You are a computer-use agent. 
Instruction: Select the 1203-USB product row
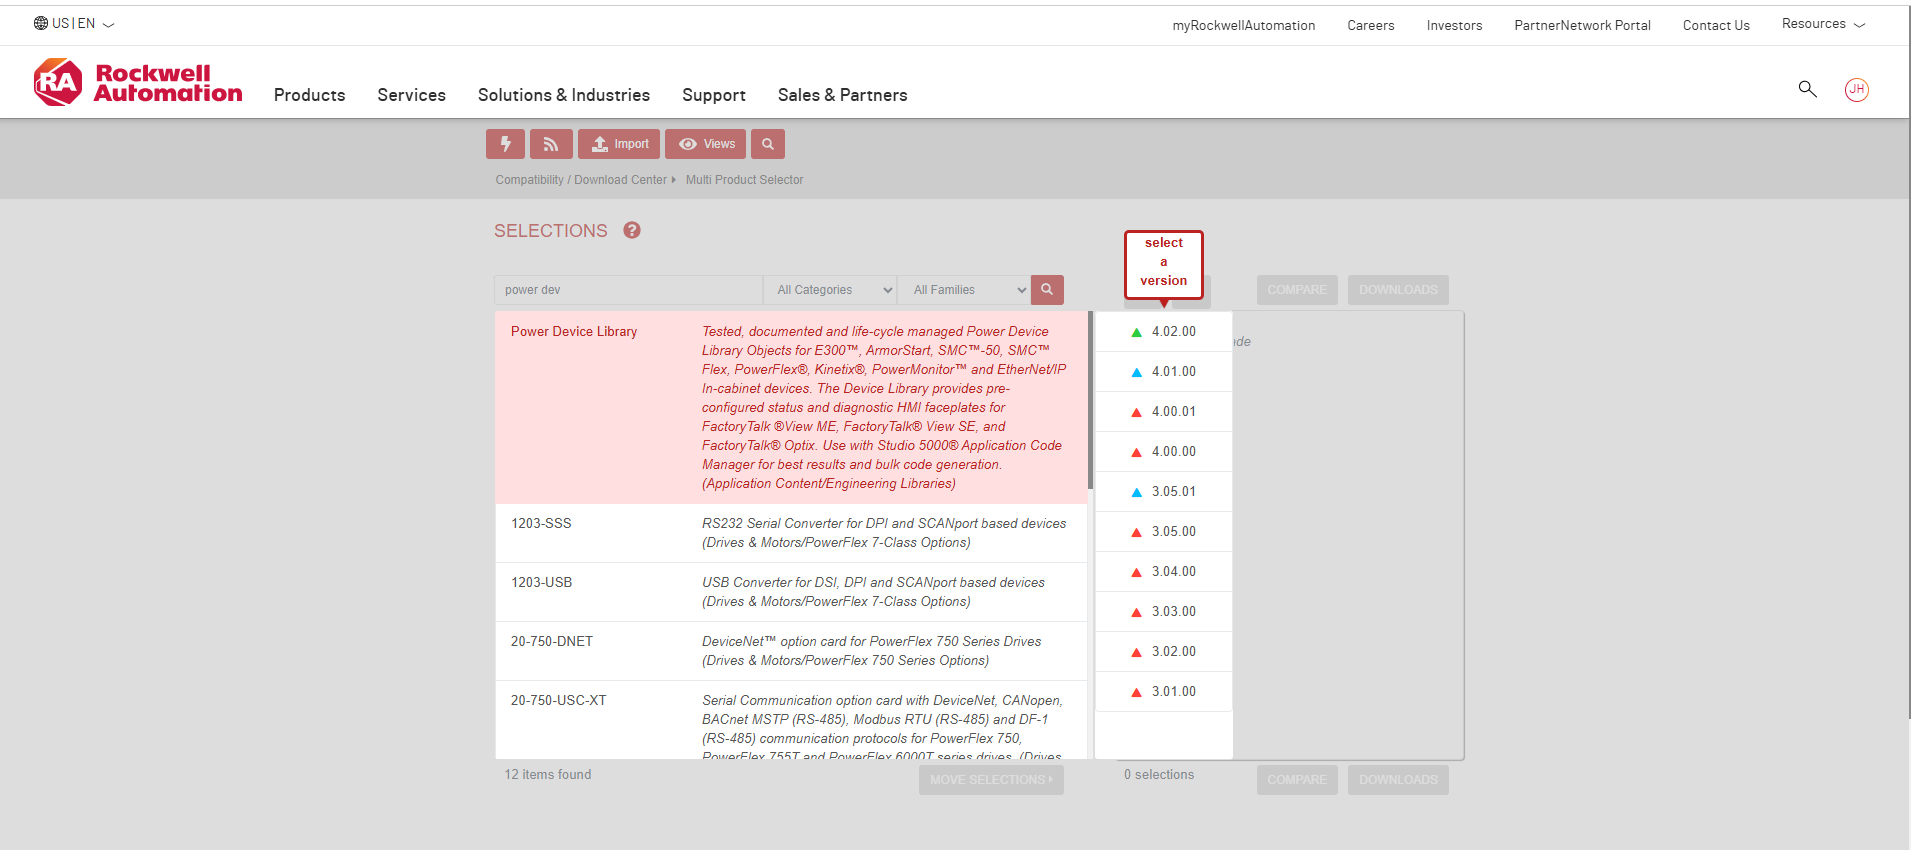pyautogui.click(x=791, y=592)
